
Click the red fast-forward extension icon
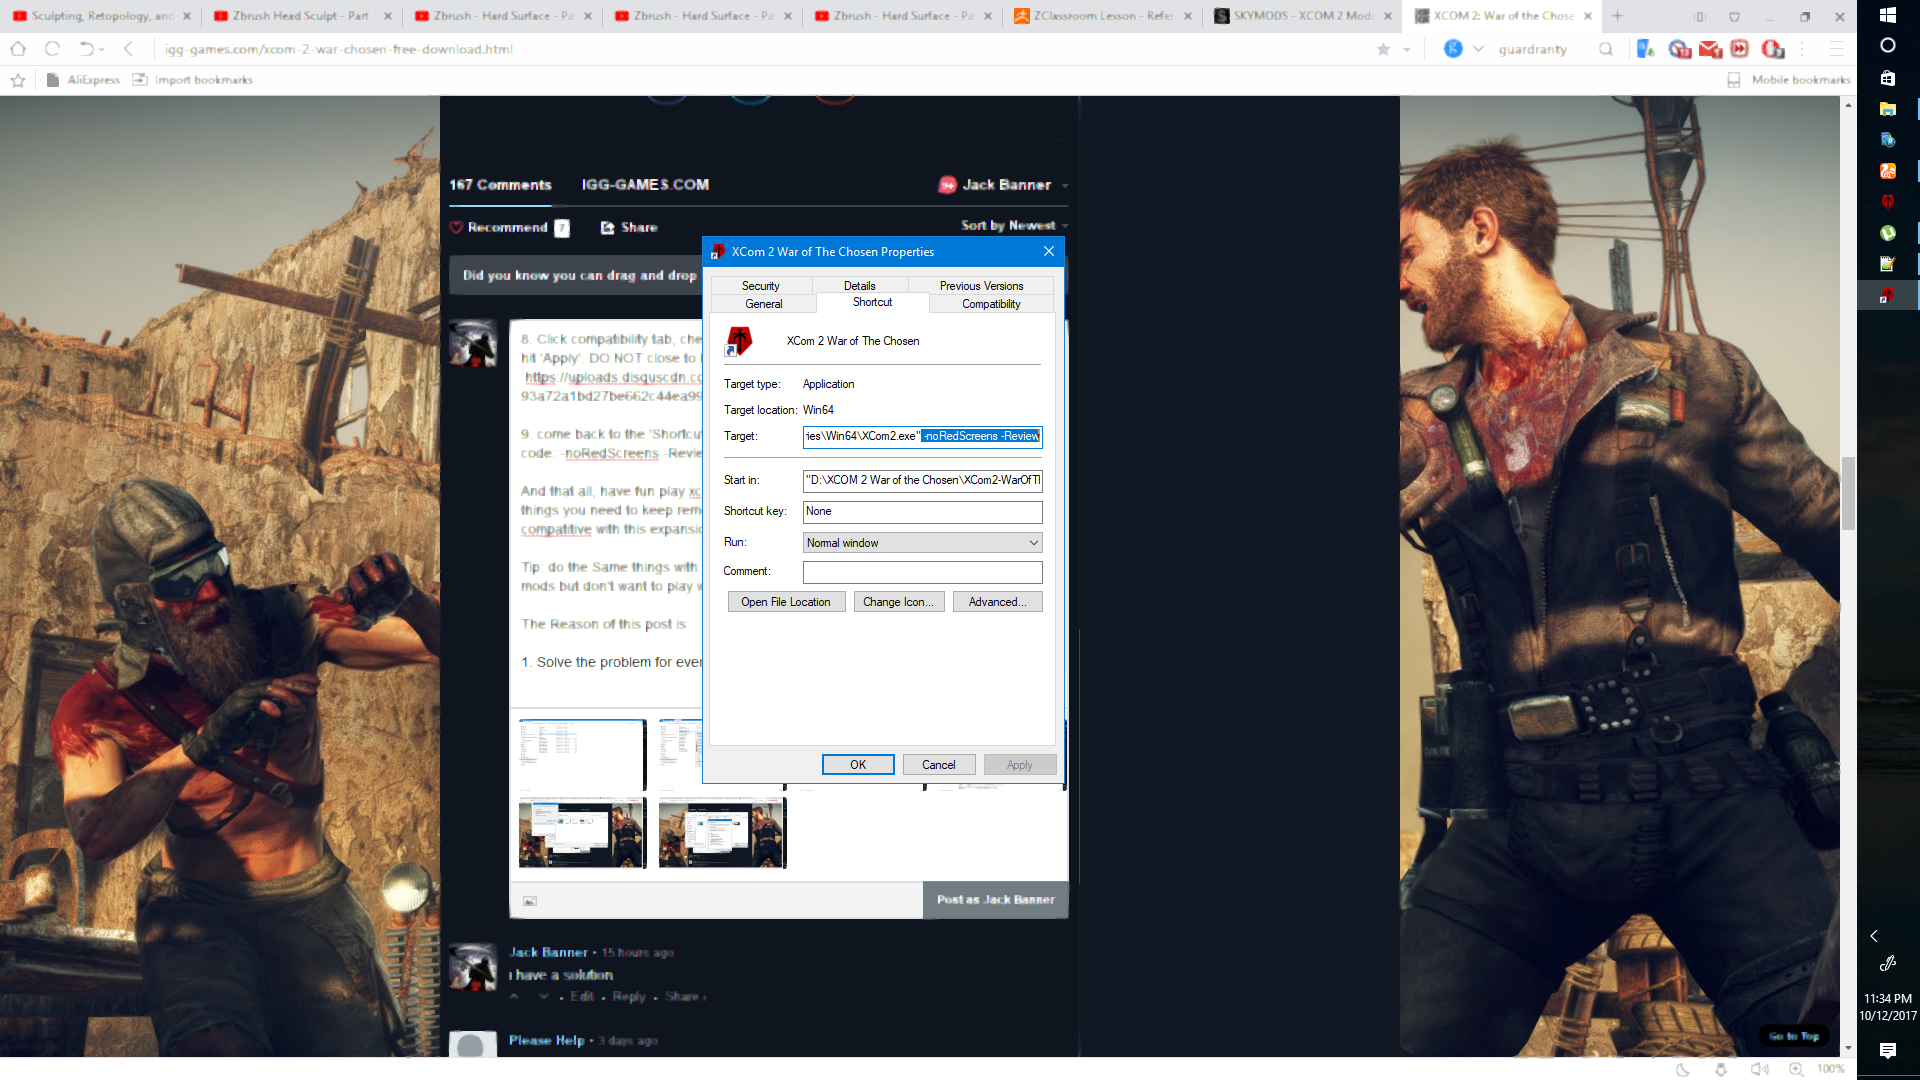(1740, 49)
